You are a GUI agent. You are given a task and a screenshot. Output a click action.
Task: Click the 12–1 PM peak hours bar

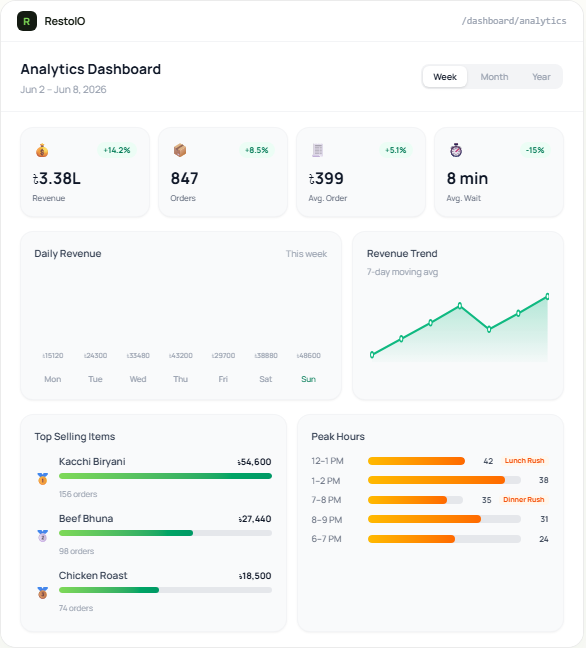pyautogui.click(x=416, y=461)
